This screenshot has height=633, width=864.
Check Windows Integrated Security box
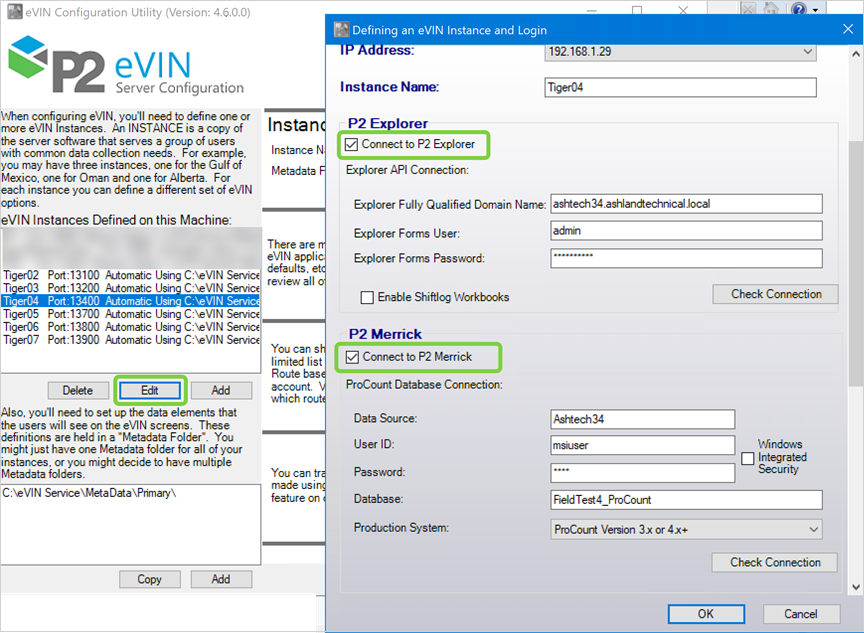[747, 457]
